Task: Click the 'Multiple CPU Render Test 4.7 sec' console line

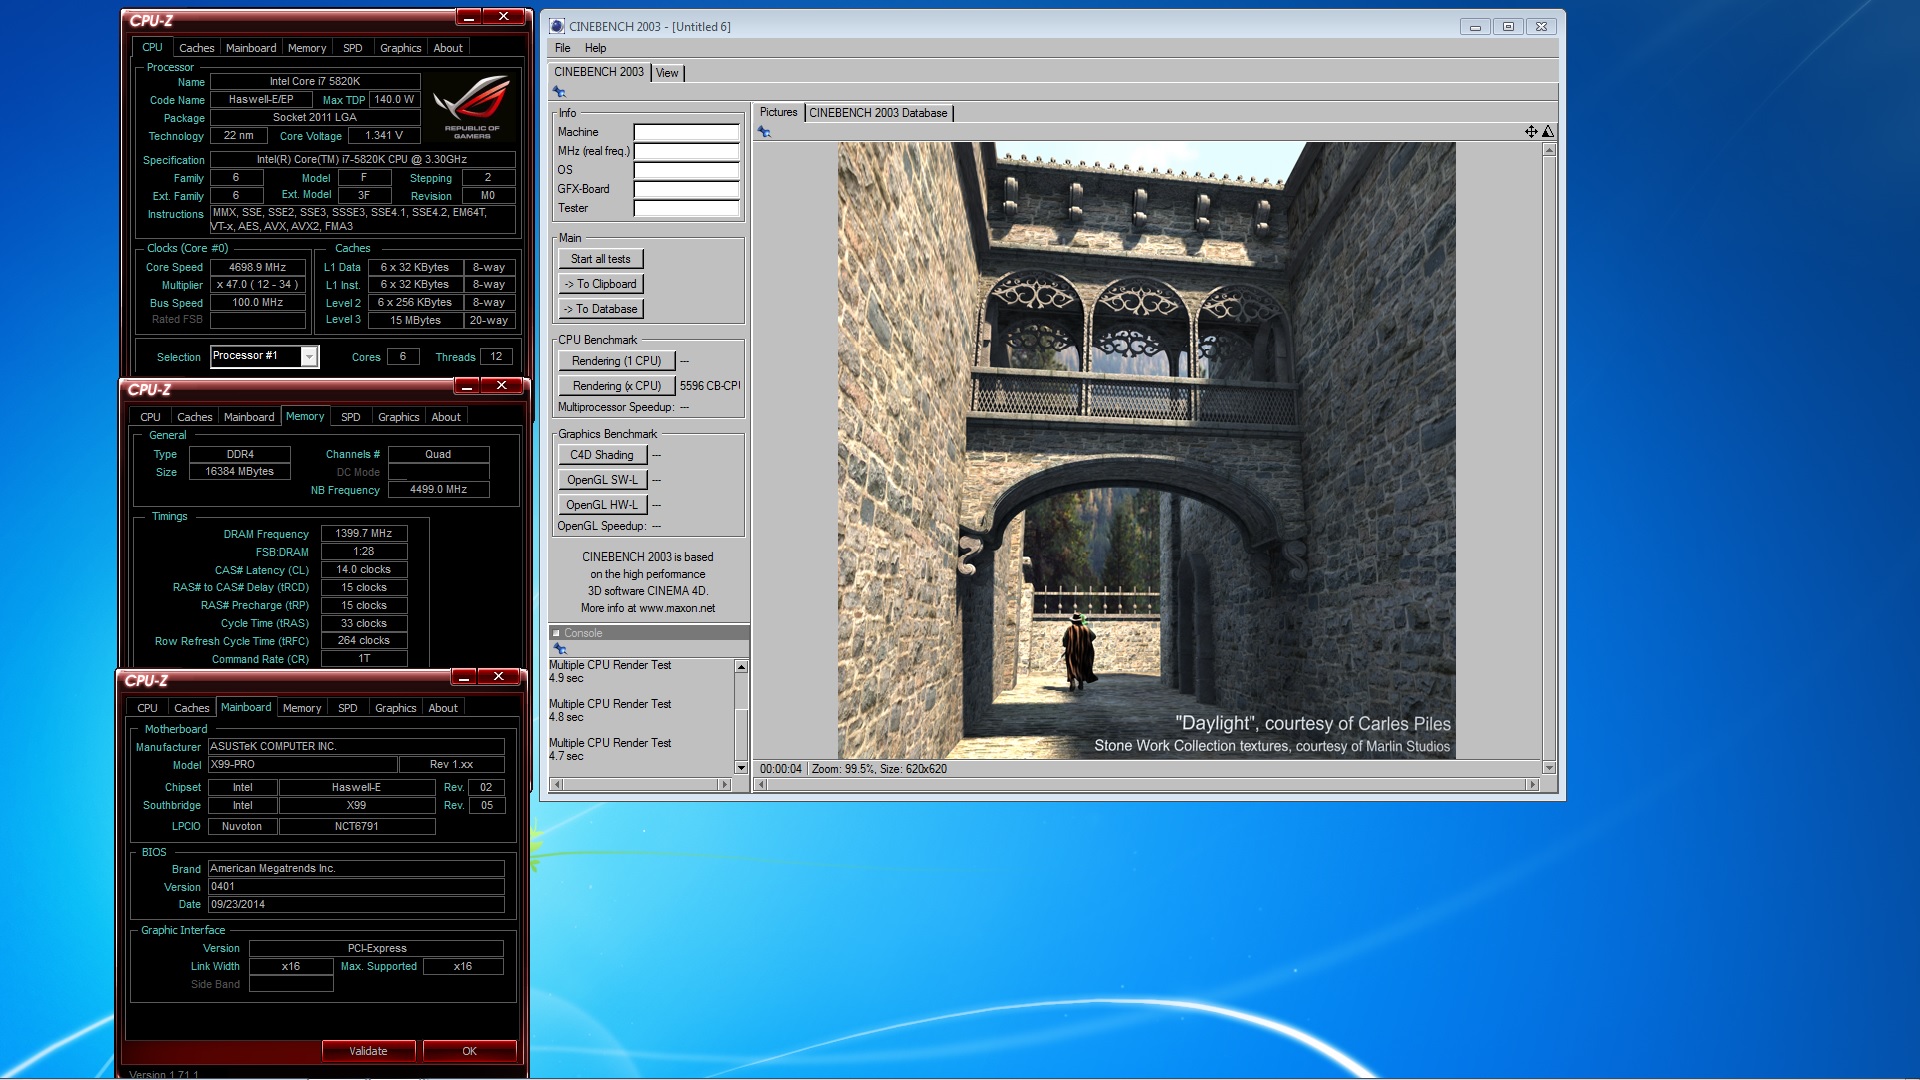Action: 610,750
